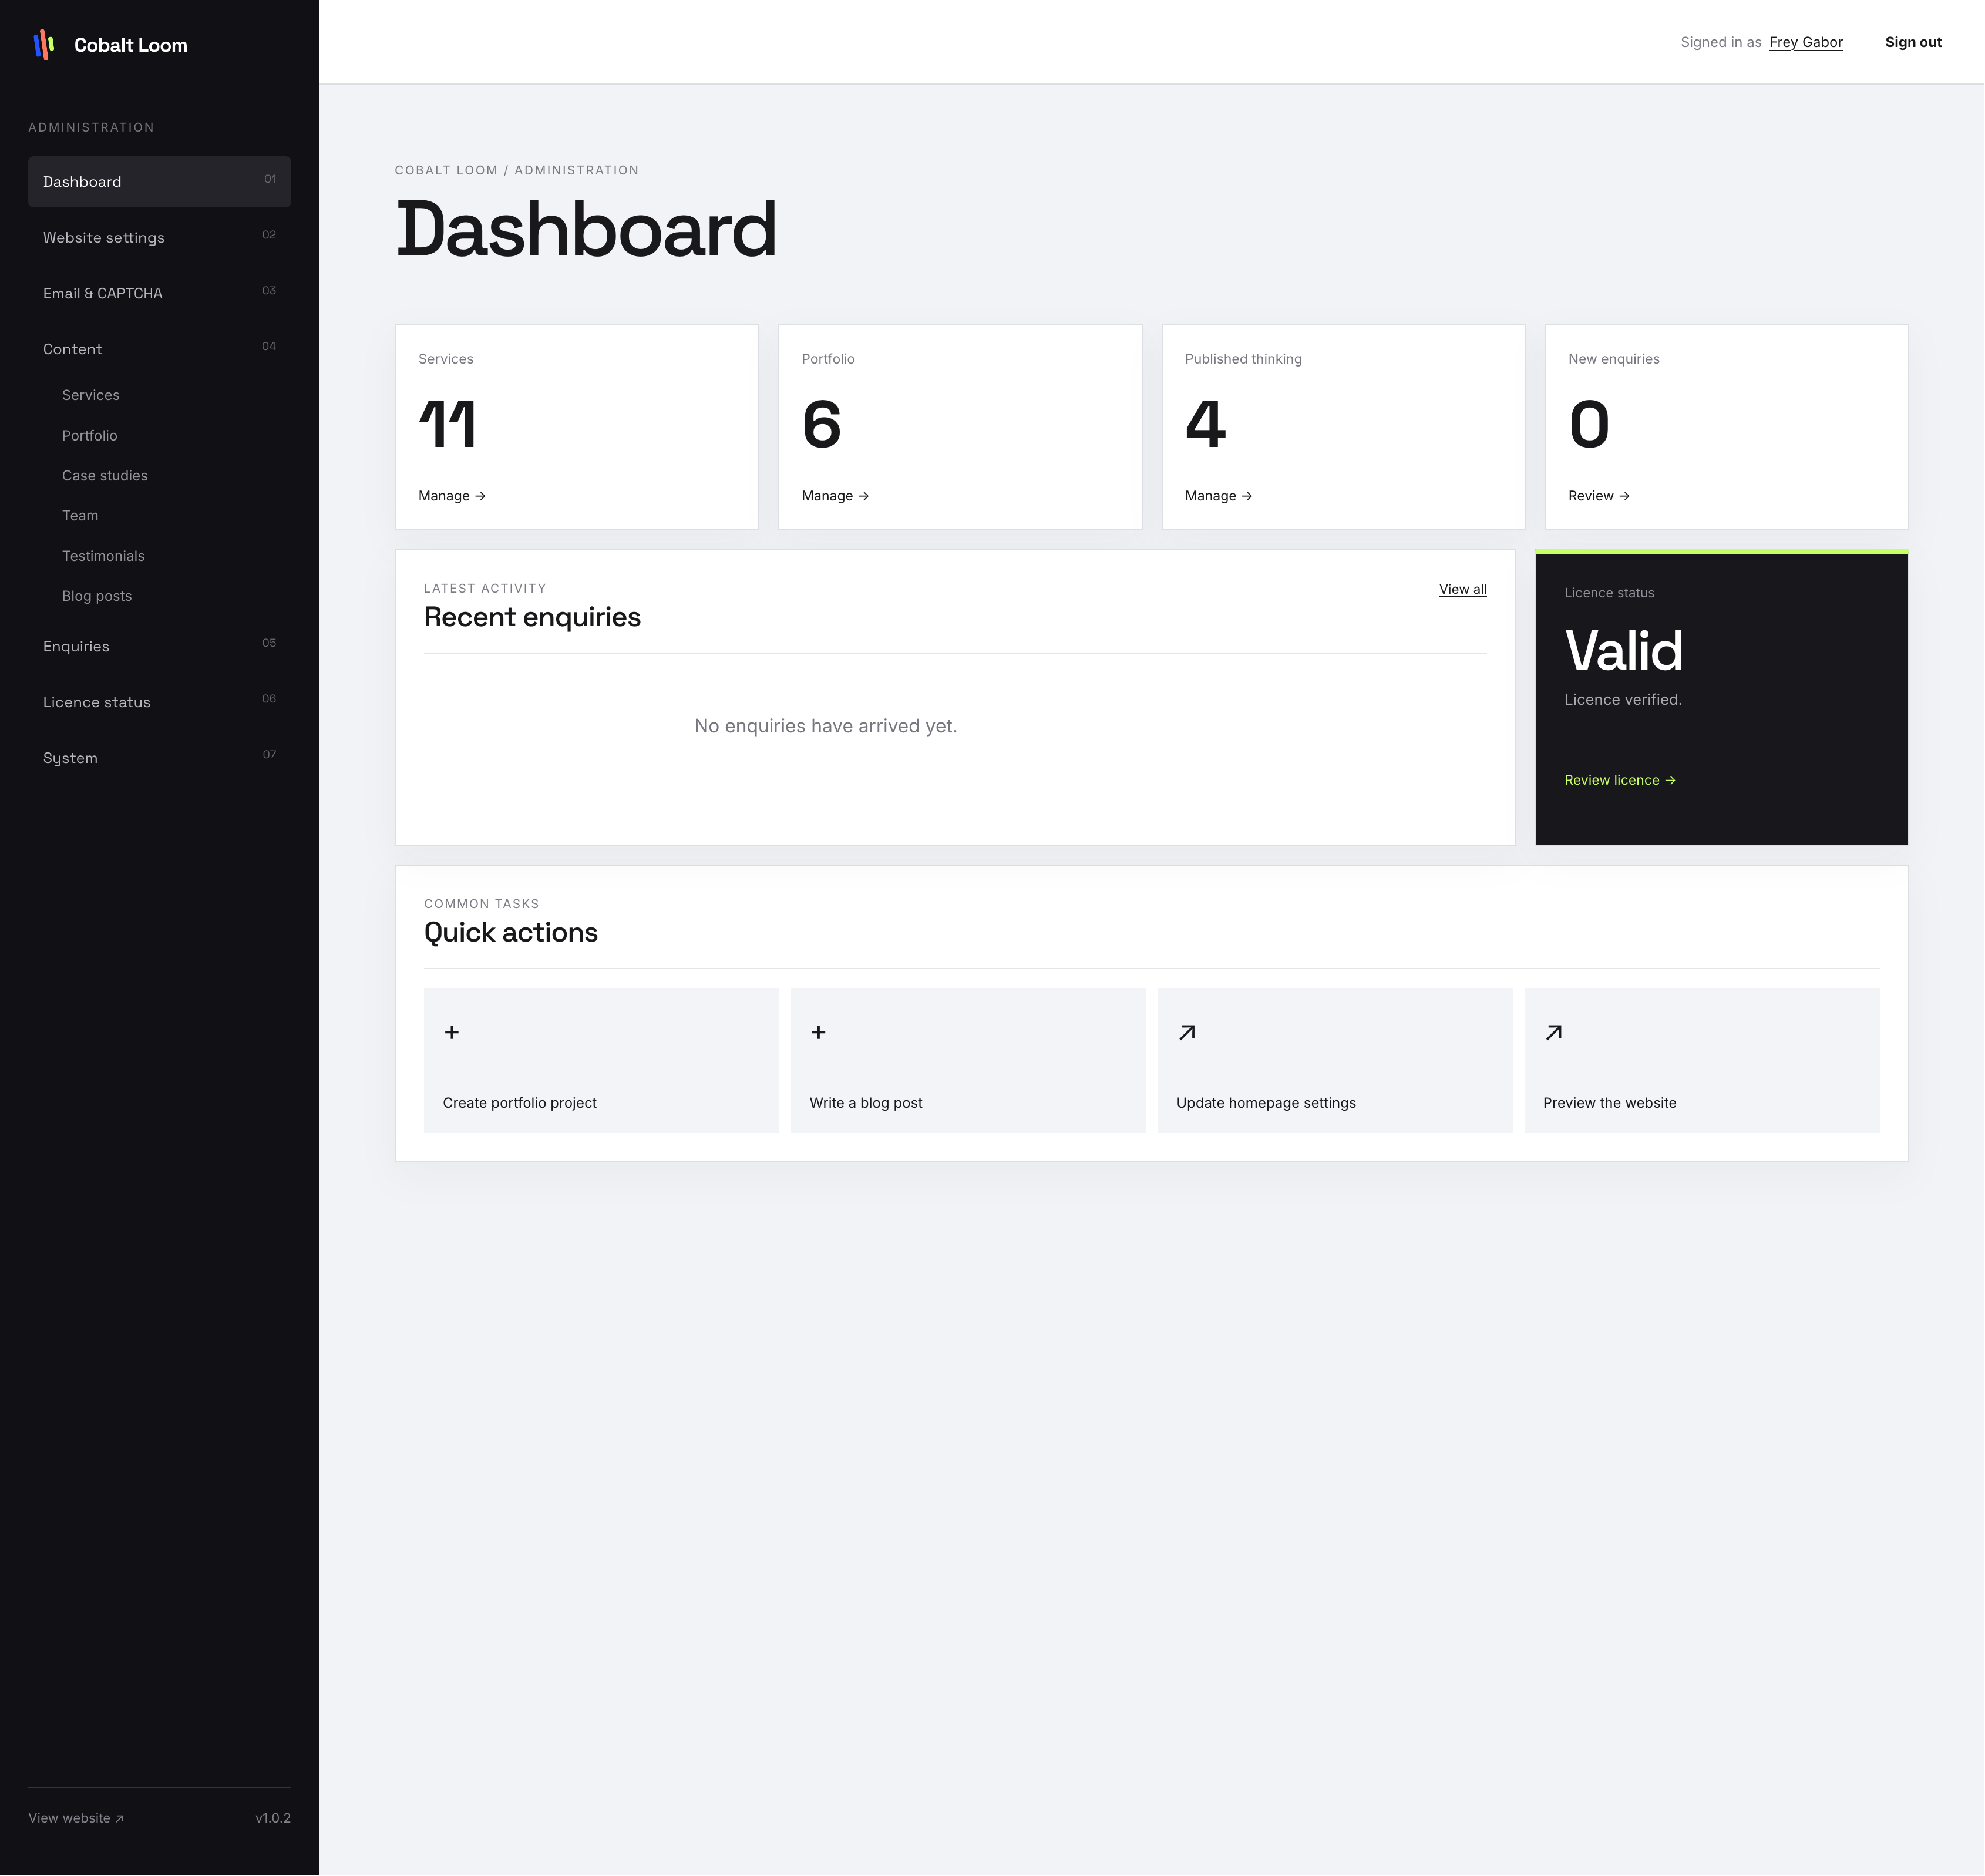This screenshot has height=1876, width=1985.
Task: Click the plus icon for Write a blog post
Action: [x=818, y=1032]
